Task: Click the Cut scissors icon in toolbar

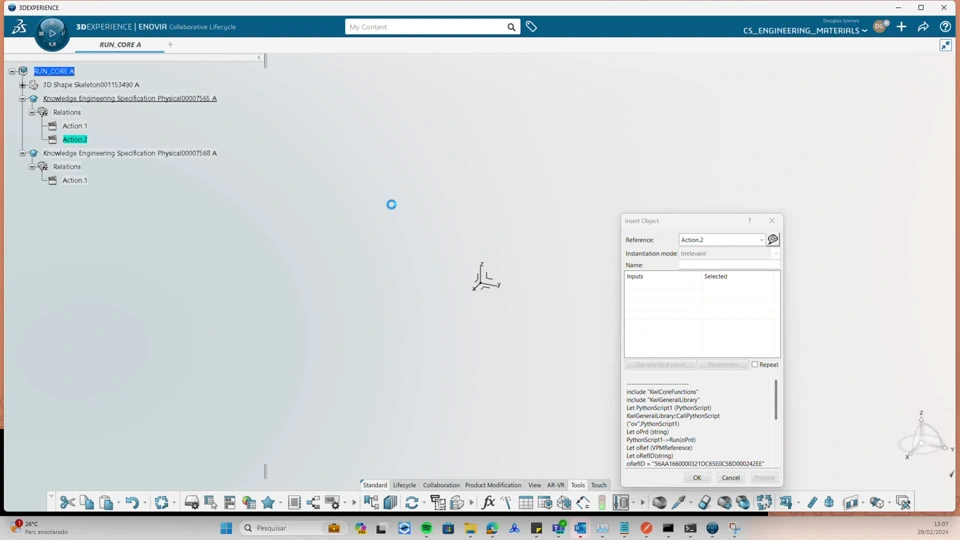Action: [x=67, y=503]
